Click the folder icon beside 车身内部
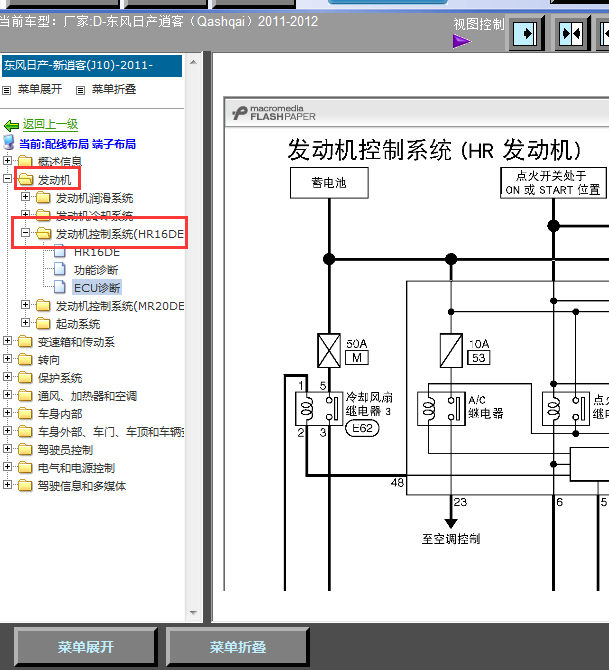The height and width of the screenshot is (670, 609). tap(25, 413)
